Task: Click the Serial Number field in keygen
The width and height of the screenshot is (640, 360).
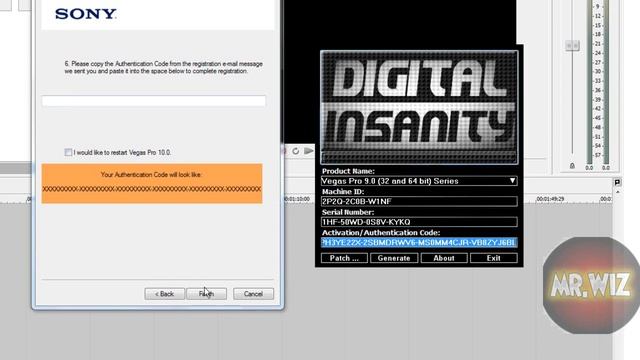Action: click(x=419, y=222)
